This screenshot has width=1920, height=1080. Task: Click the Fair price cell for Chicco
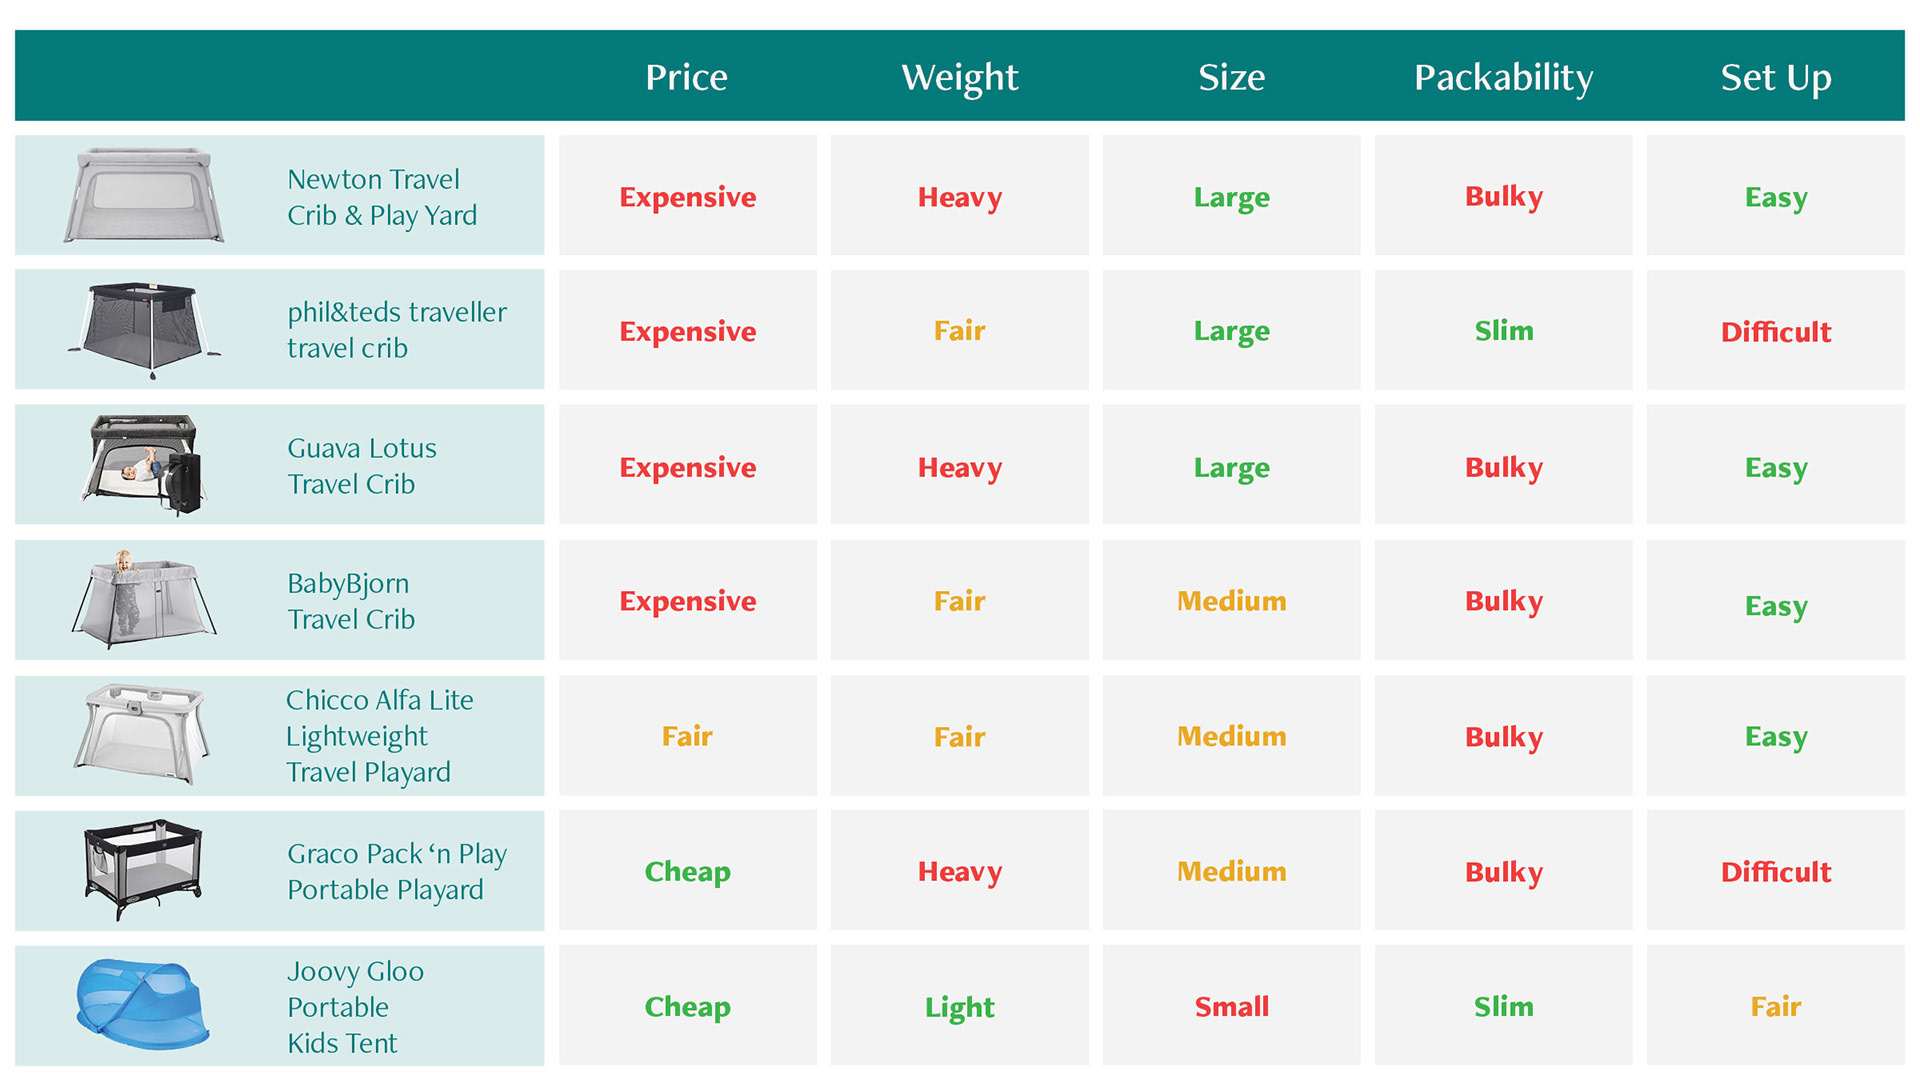687,736
